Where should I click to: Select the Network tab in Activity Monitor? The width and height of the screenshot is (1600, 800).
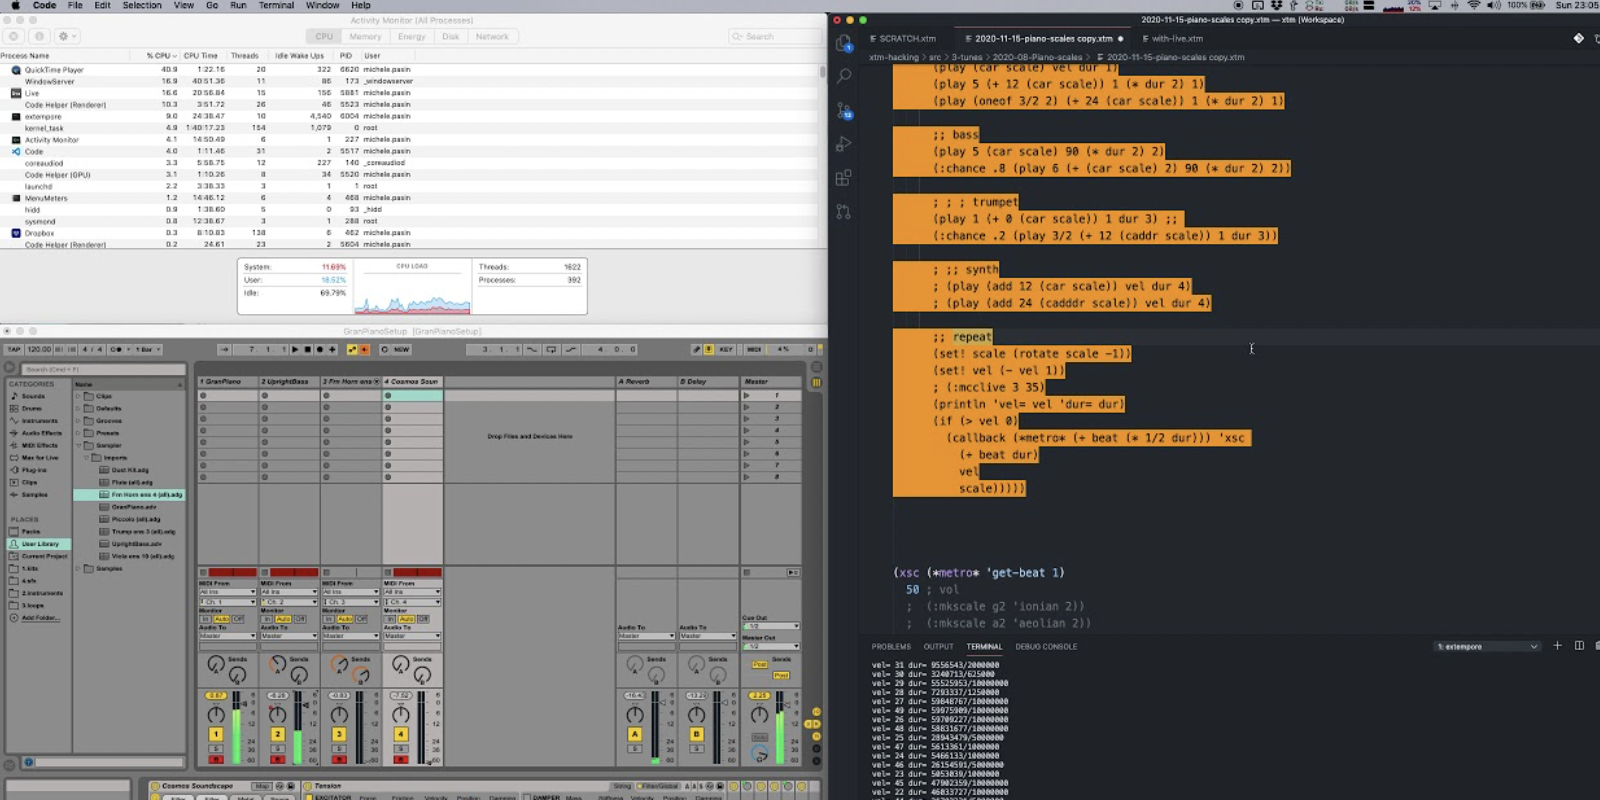click(x=492, y=36)
